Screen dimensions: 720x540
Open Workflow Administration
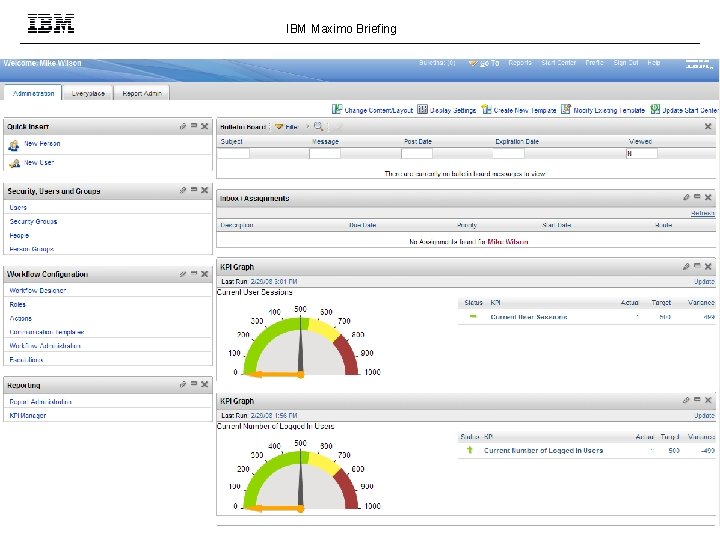[x=45, y=346]
